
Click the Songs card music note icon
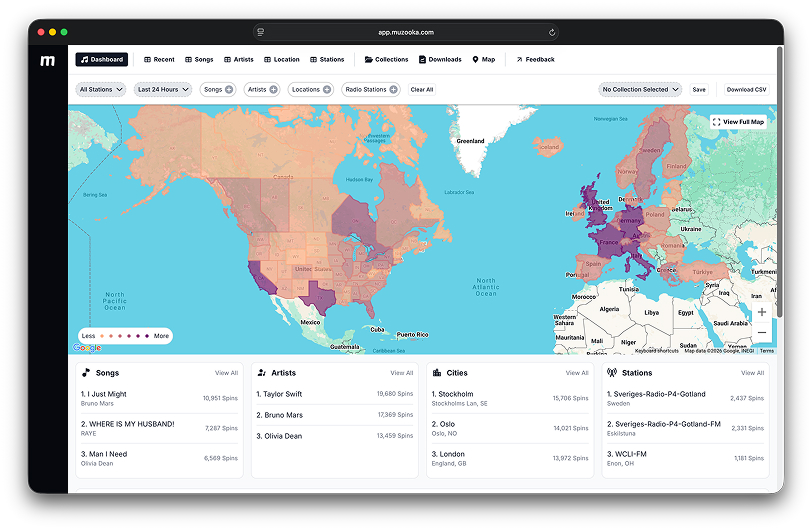[86, 372]
